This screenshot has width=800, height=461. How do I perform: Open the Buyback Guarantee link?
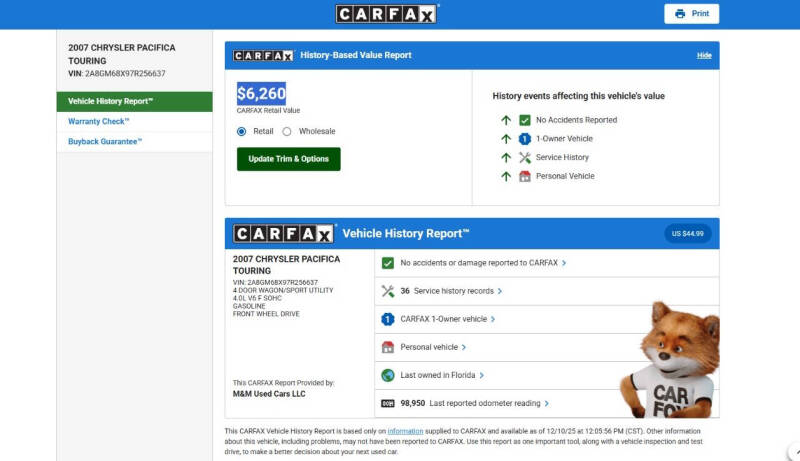coord(105,142)
